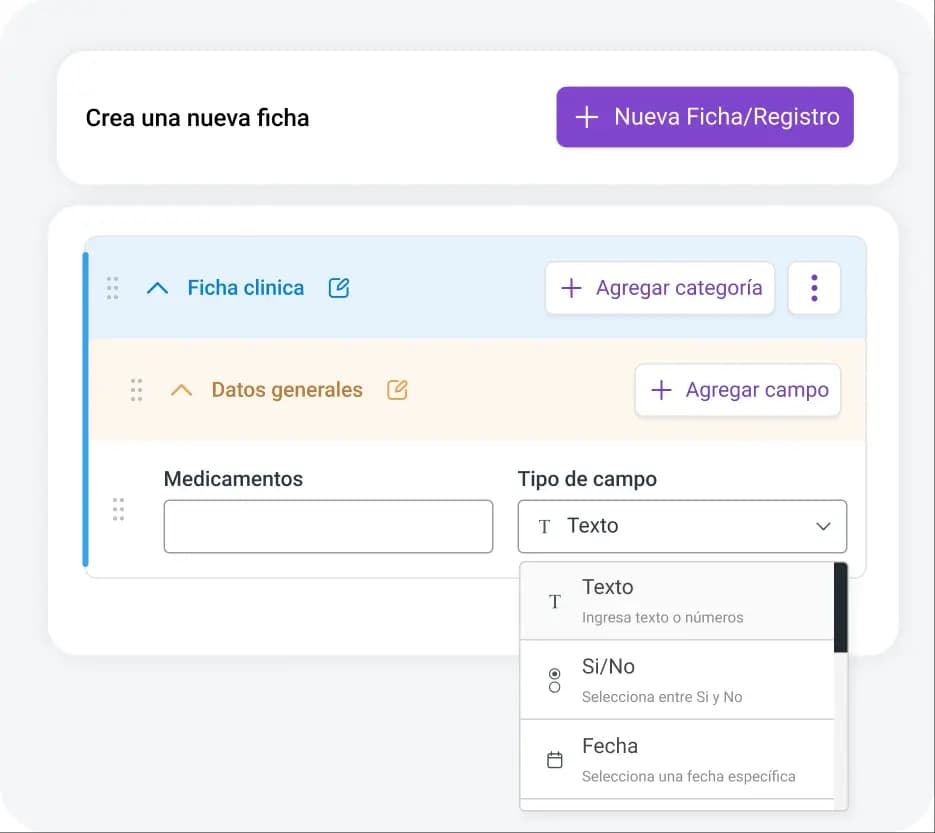Click Agregar categoría to add a category
This screenshot has height=833, width=935.
(x=659, y=288)
